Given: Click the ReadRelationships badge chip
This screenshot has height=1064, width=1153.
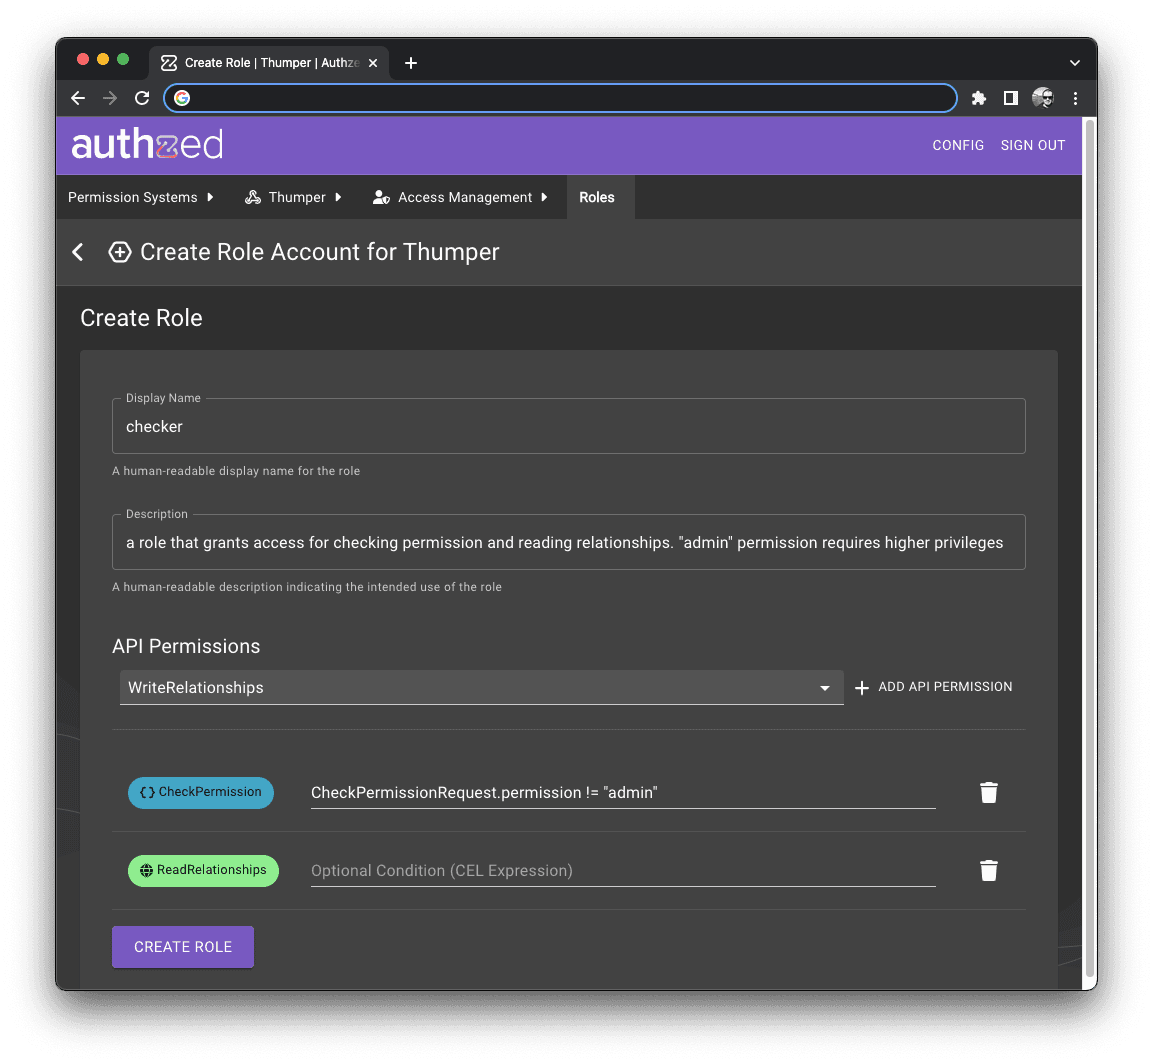Looking at the screenshot, I should [x=203, y=870].
